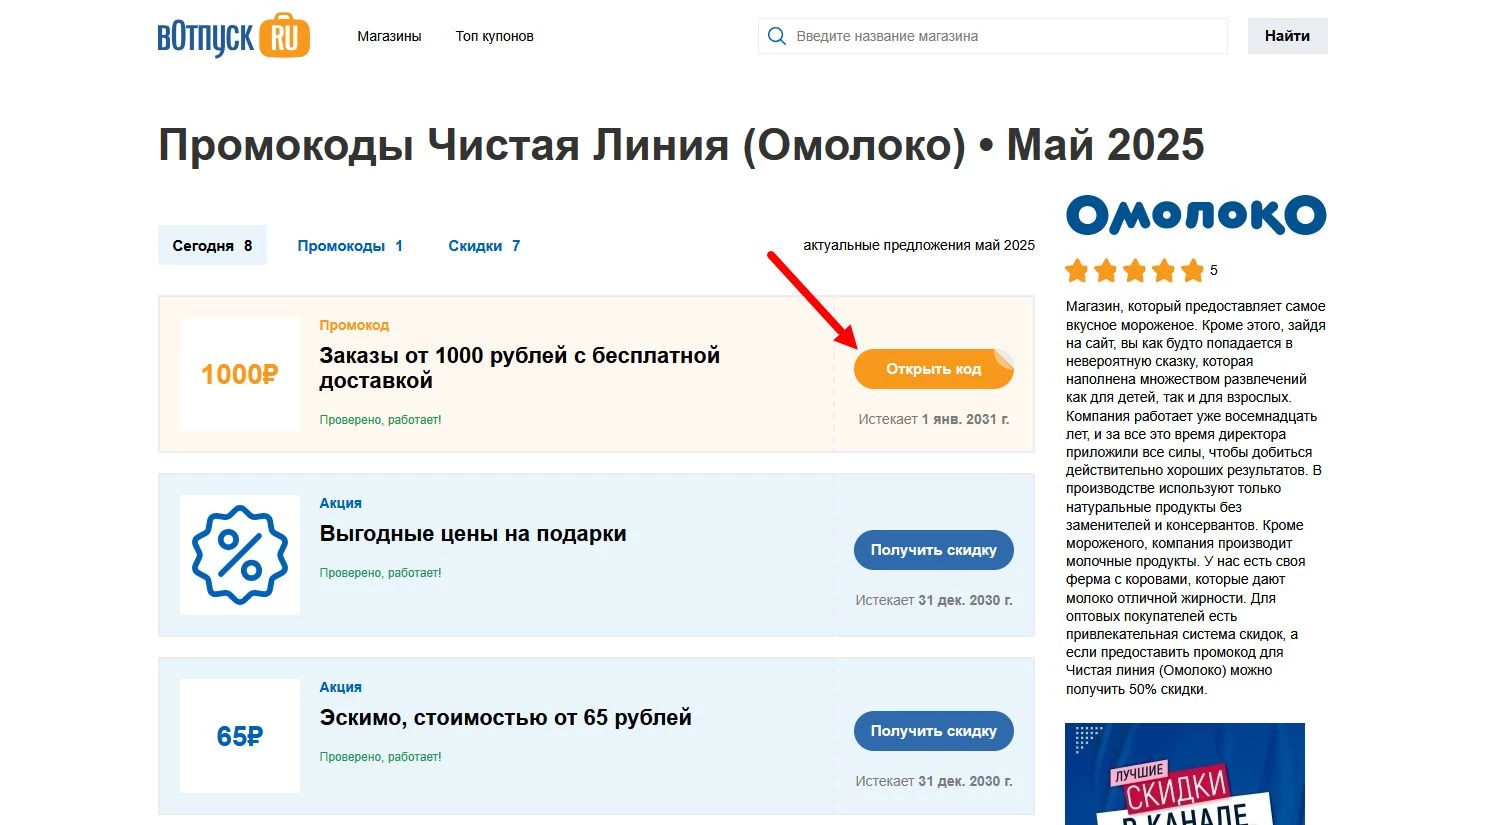Open the Топ купонов menu item
The image size is (1506, 825).
494,35
